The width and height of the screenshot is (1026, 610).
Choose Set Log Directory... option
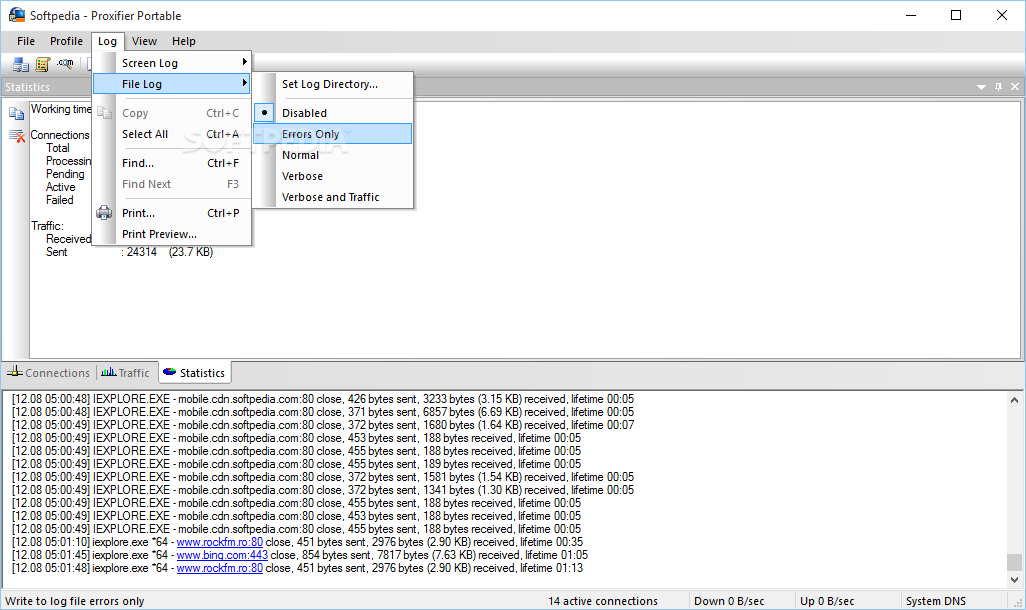click(x=333, y=84)
